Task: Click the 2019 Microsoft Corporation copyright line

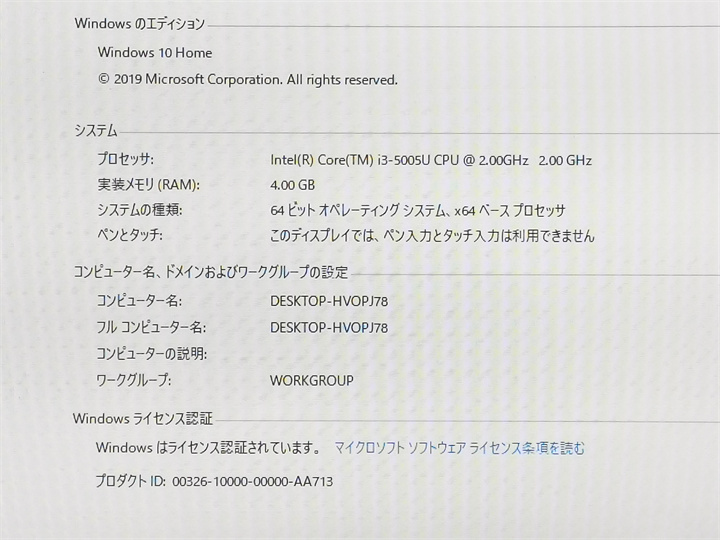Action: coord(248,80)
